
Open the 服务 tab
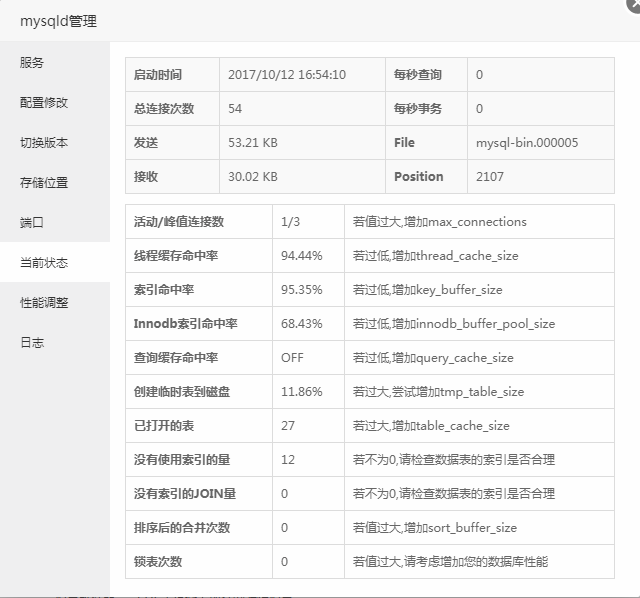click(55, 62)
